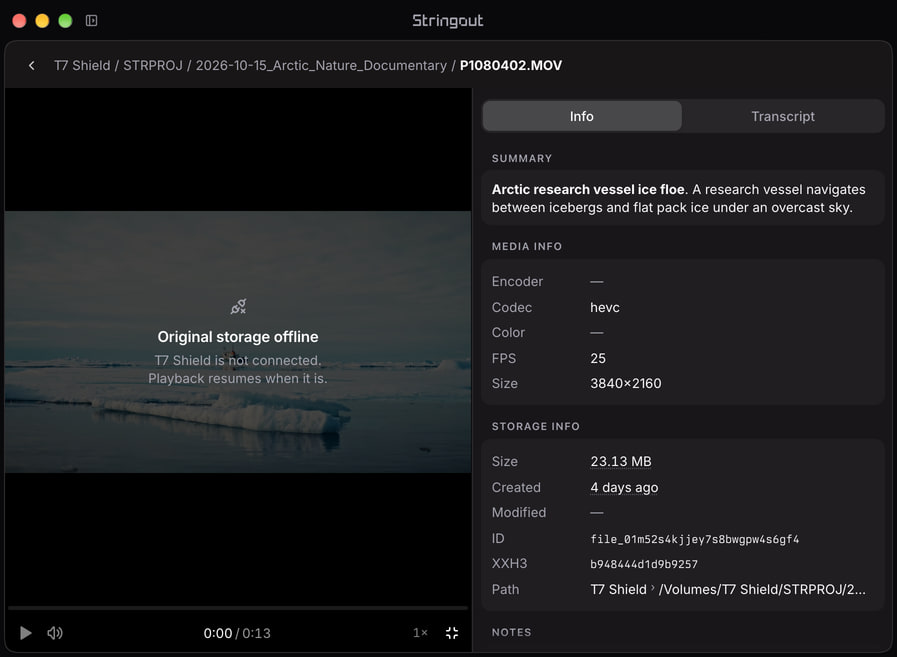Change the 1× playback speed
Image resolution: width=897 pixels, height=657 pixels.
(x=420, y=633)
